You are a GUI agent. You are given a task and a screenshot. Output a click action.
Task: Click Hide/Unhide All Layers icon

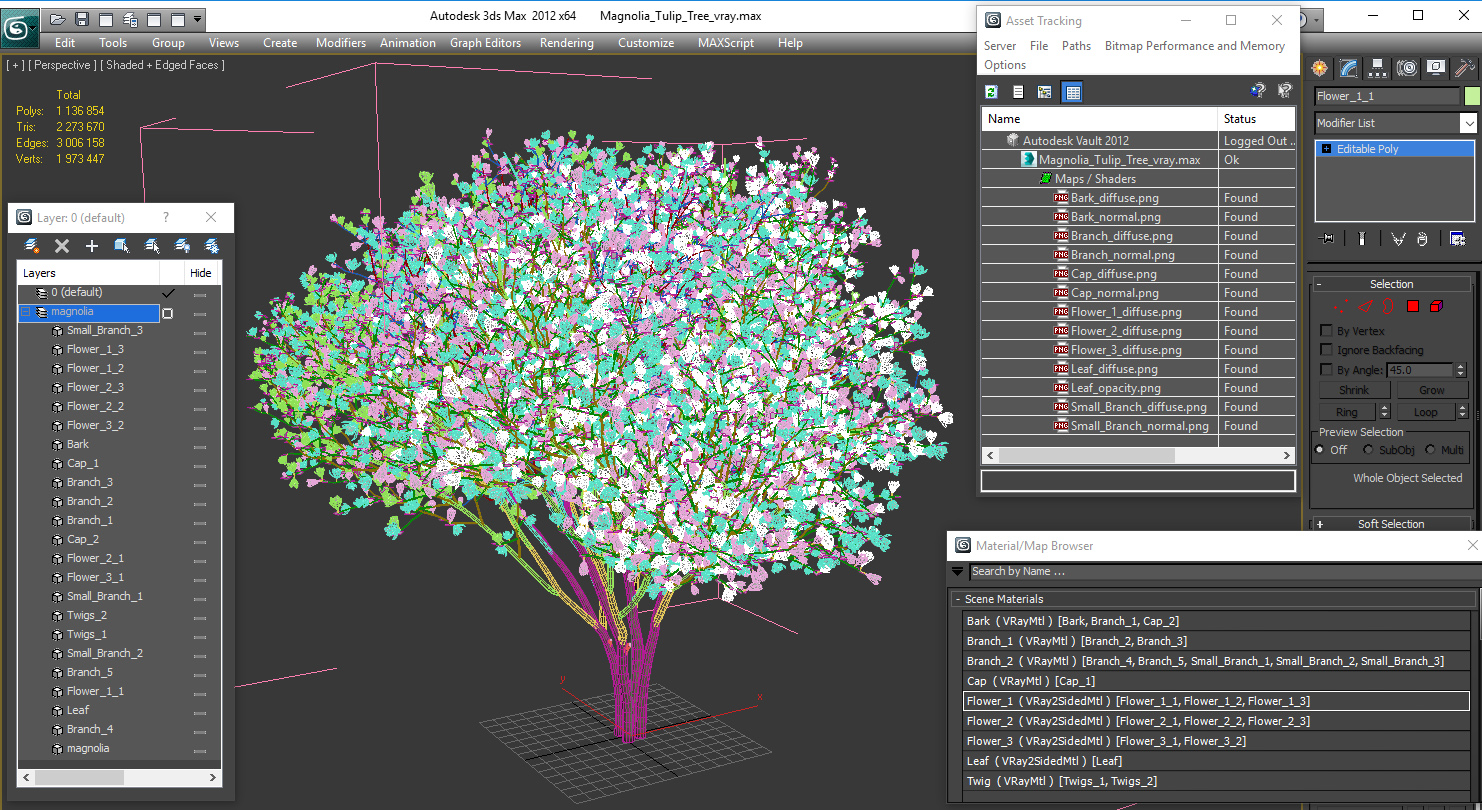pyautogui.click(x=182, y=245)
